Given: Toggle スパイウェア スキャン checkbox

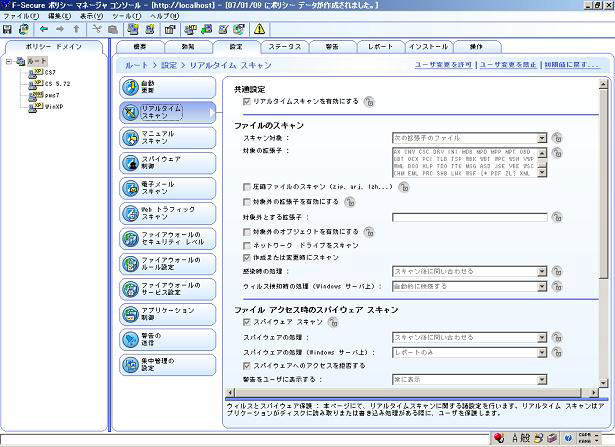Looking at the screenshot, I should tap(247, 322).
